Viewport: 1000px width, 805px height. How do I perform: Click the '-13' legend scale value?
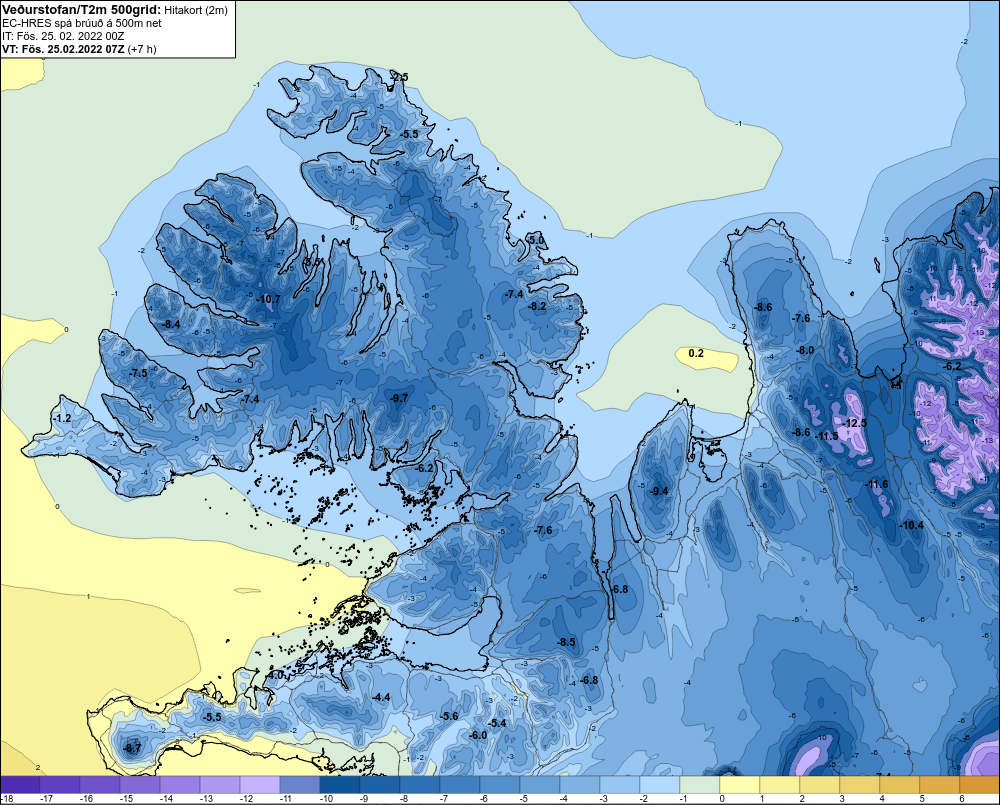206,799
